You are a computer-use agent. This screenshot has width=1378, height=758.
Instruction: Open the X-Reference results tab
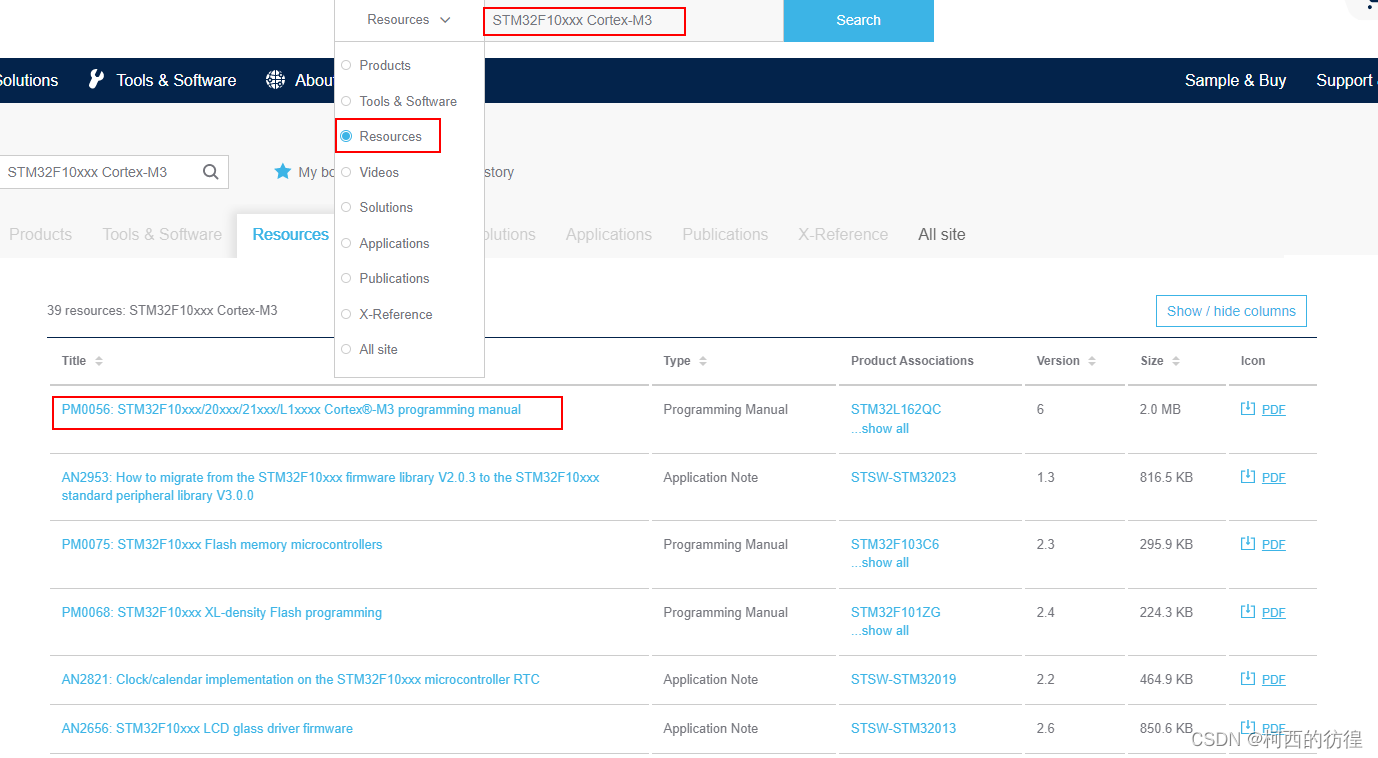pyautogui.click(x=843, y=234)
